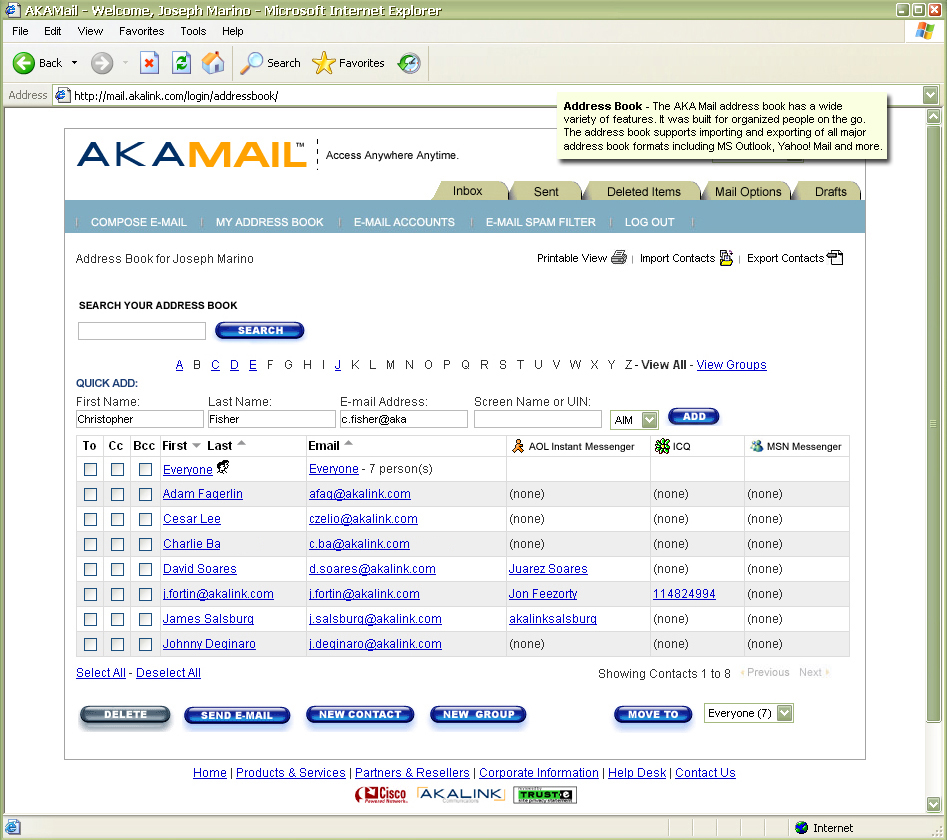
Task: Open Import Contacts via its folder icon
Action: click(x=727, y=257)
